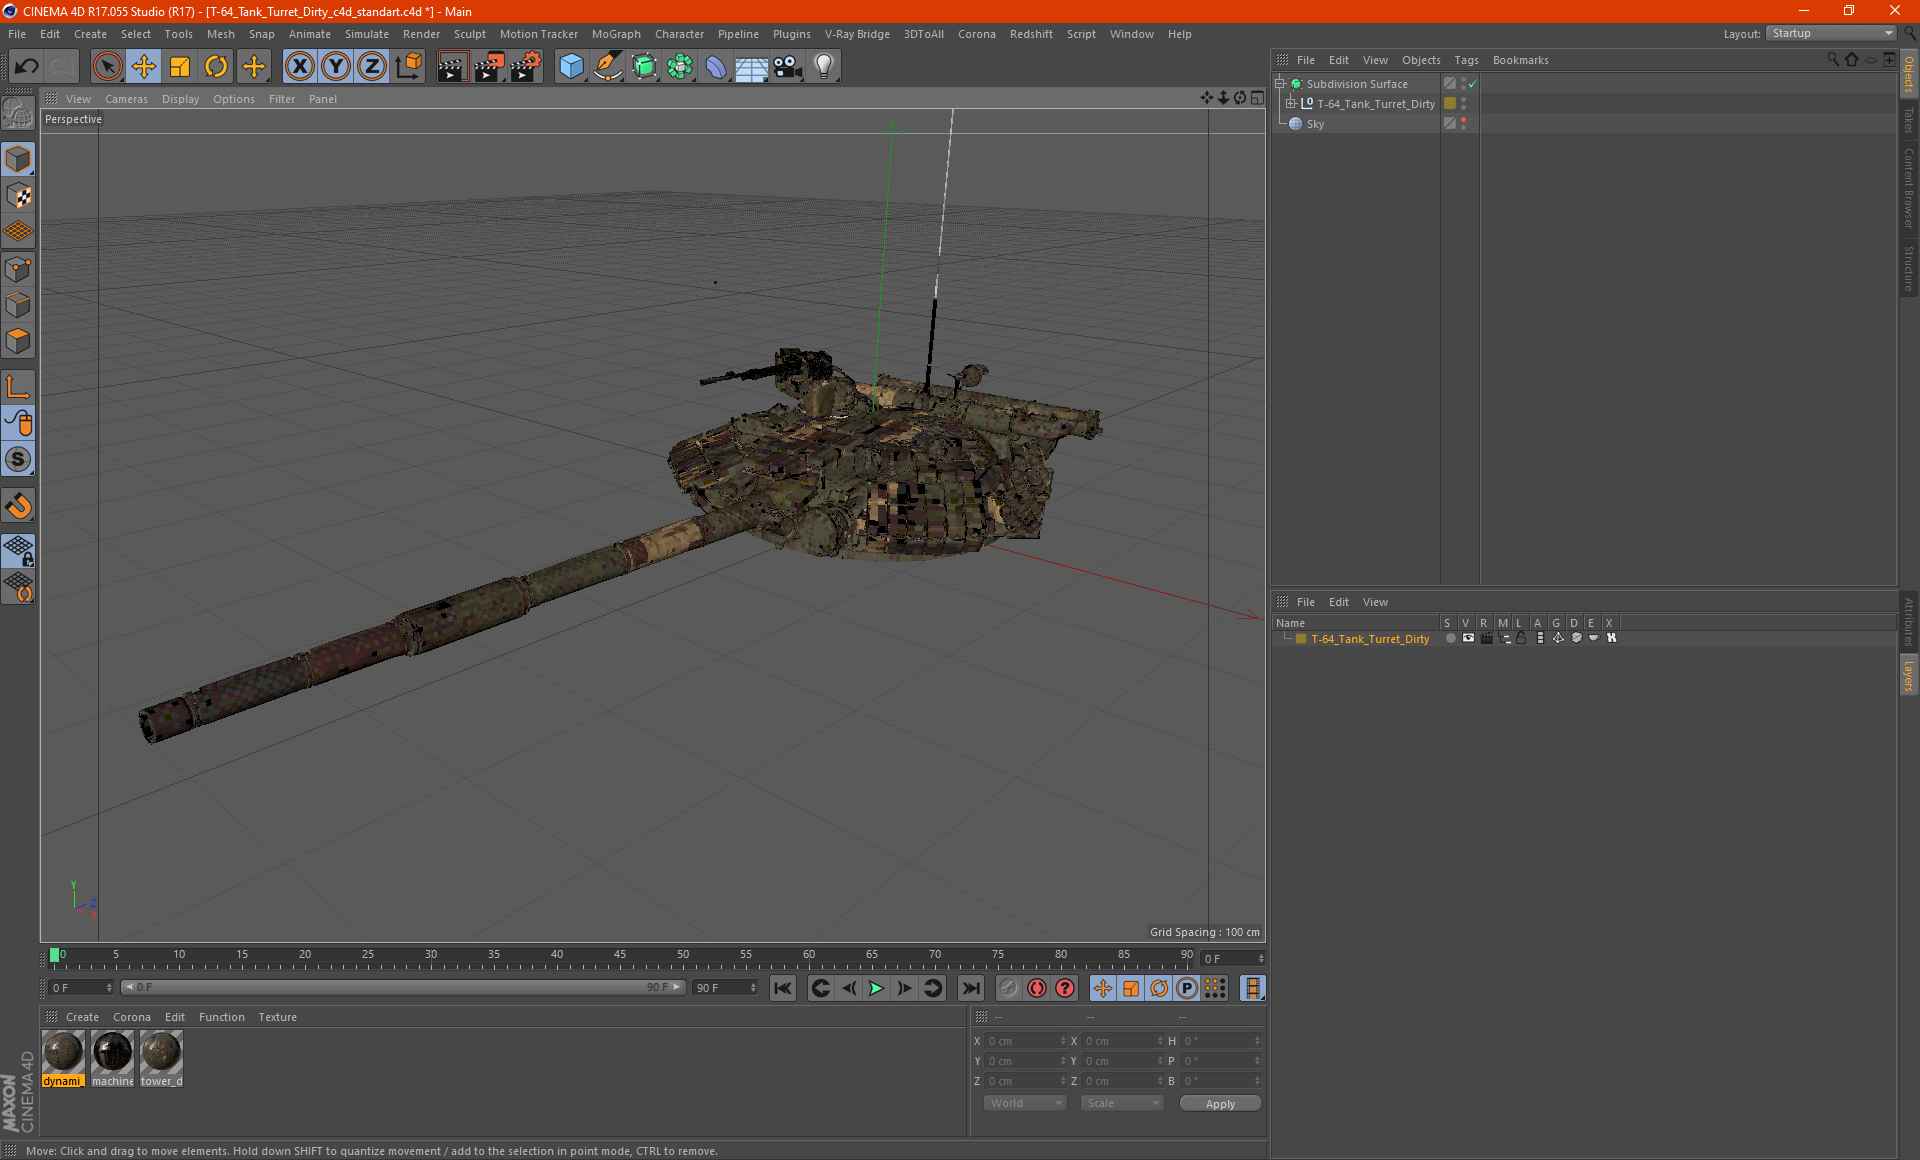The image size is (1920, 1160).
Task: Go to start of animation
Action: click(783, 988)
